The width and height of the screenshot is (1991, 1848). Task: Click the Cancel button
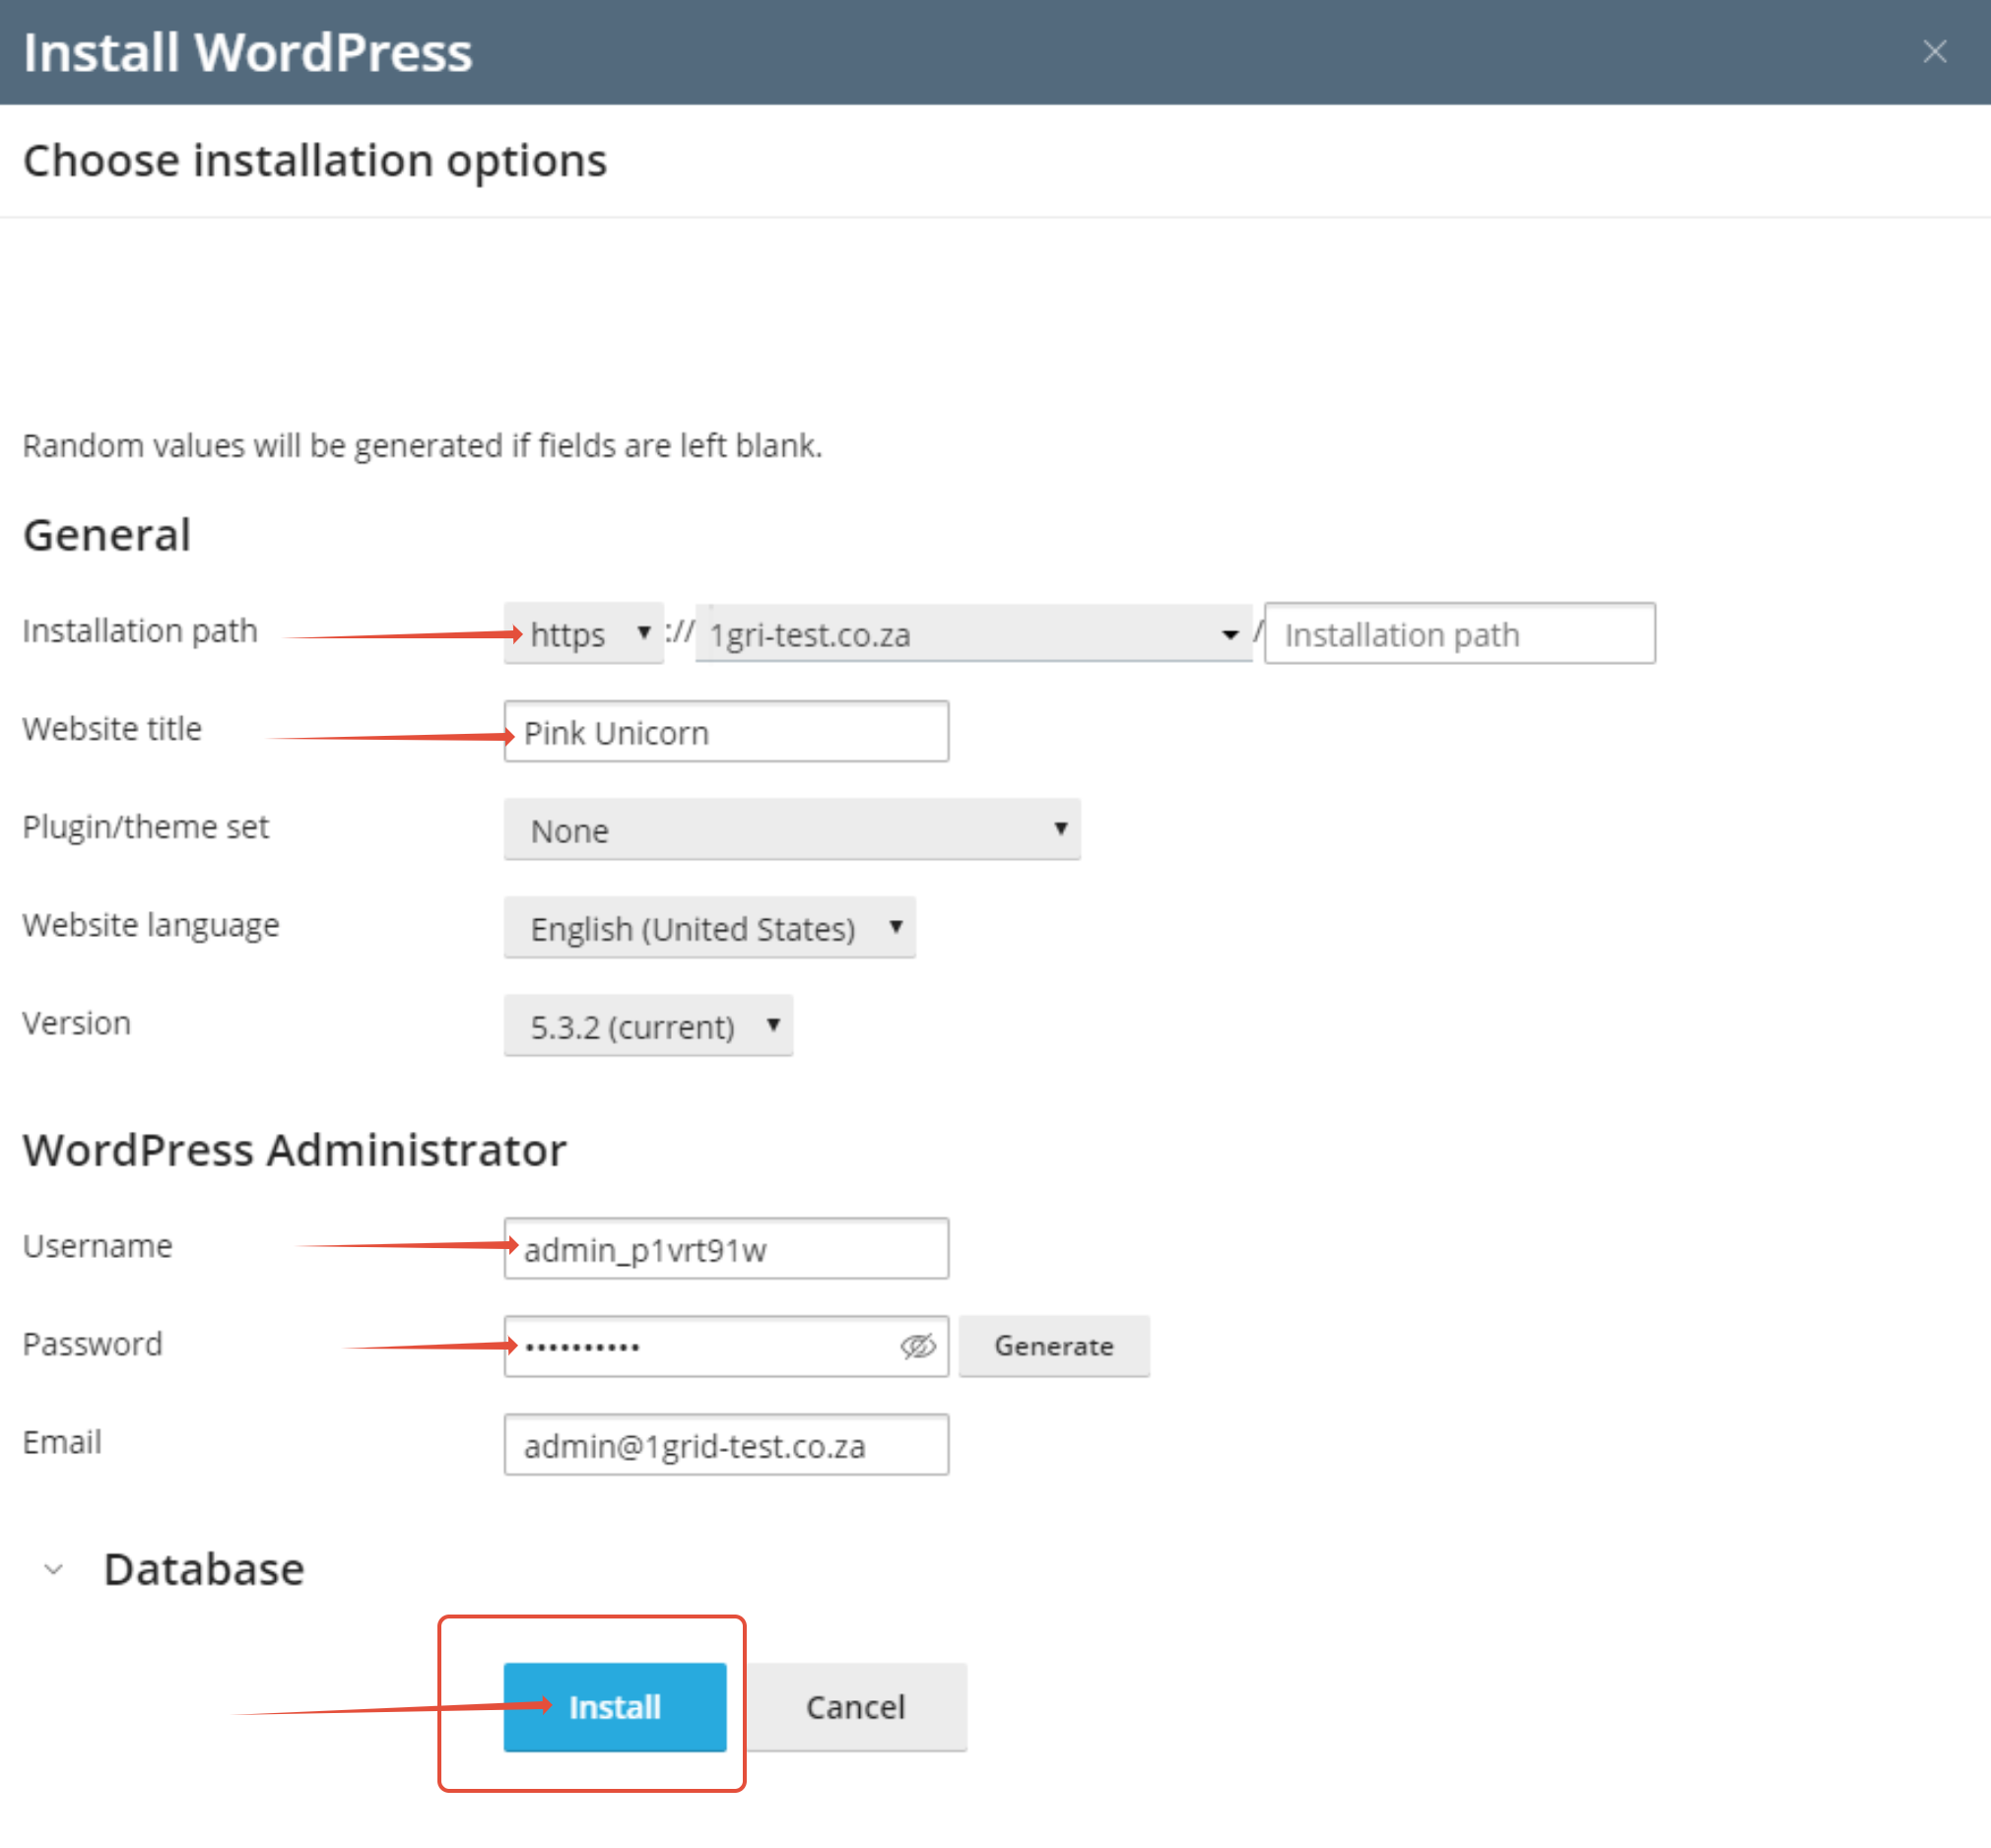(855, 1707)
